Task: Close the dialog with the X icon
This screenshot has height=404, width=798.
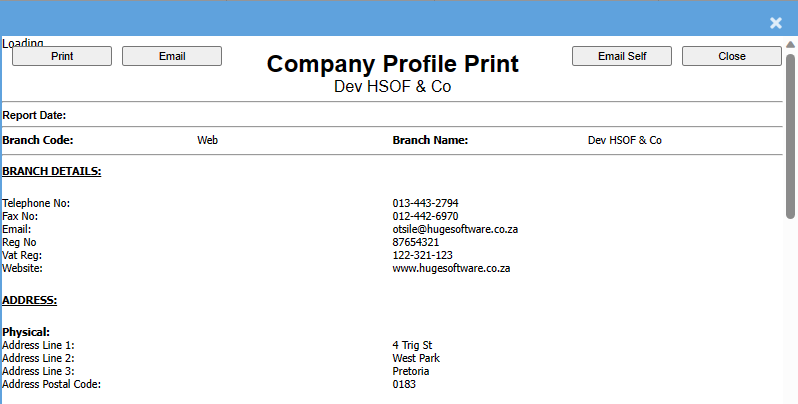Action: (776, 23)
